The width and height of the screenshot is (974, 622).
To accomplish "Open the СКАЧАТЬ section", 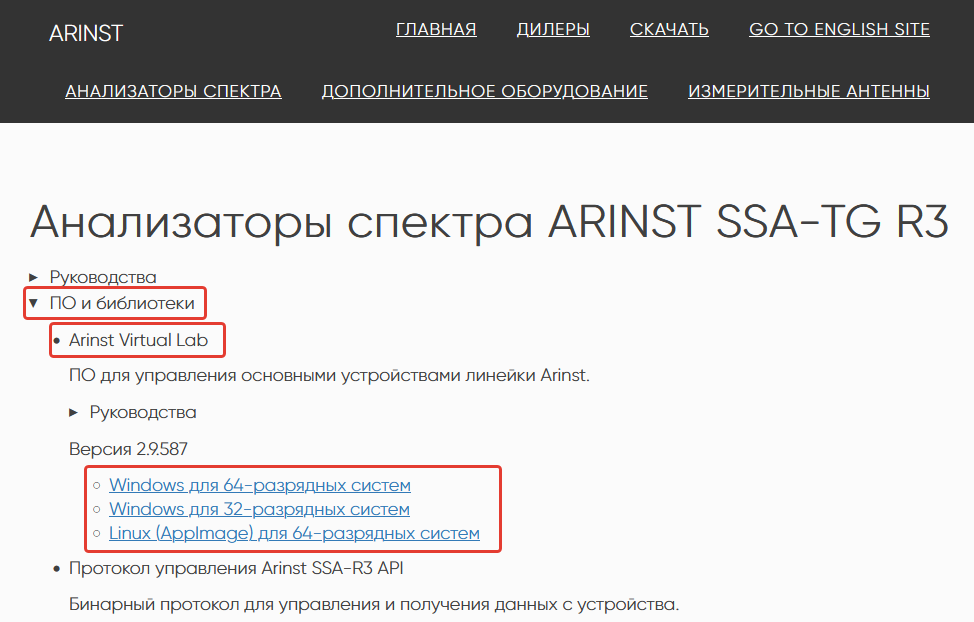I will 669,28.
